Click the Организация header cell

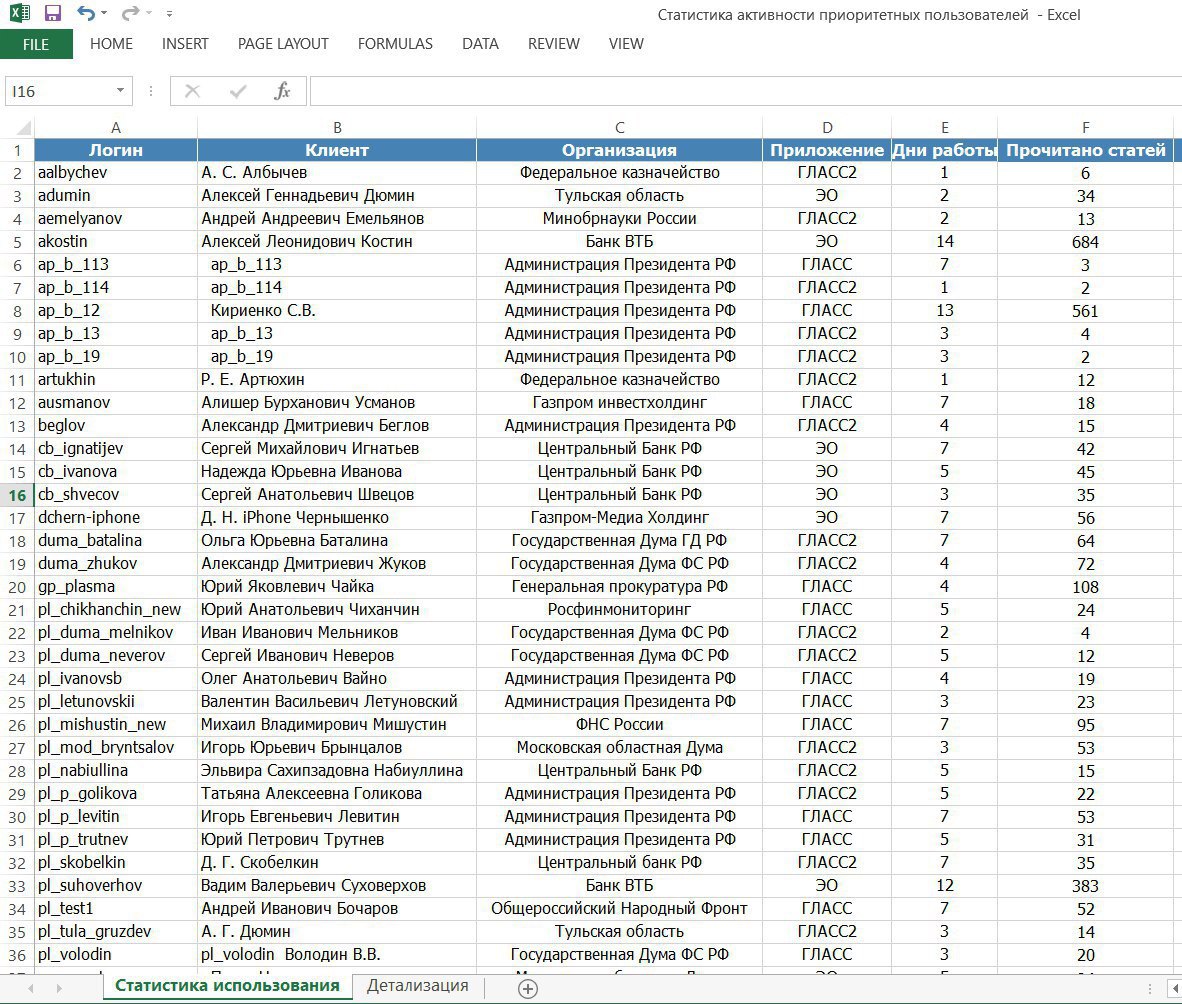[620, 150]
